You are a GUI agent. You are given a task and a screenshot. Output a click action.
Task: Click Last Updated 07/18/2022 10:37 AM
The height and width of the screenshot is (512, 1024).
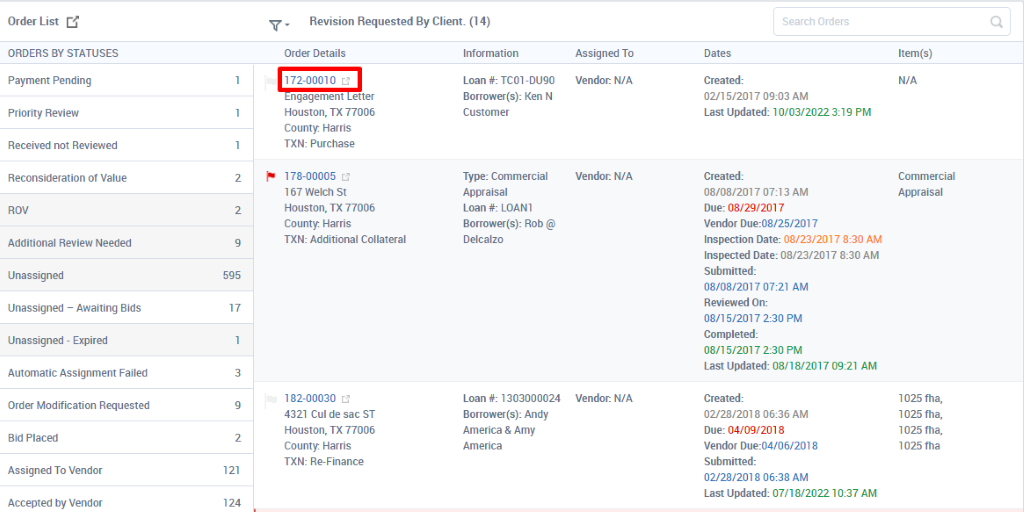coord(790,493)
